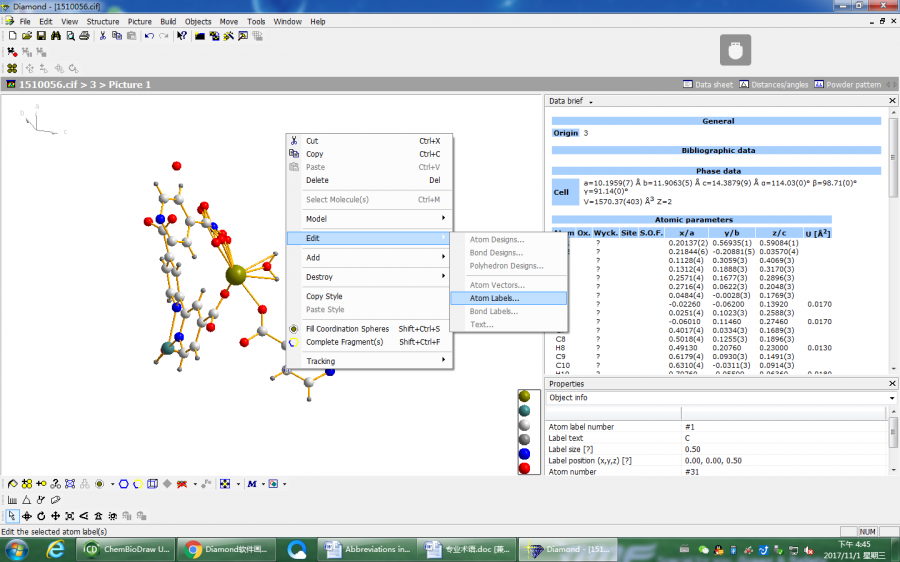The width and height of the screenshot is (900, 562).
Task: Open print preview icon
Action: [x=70, y=36]
